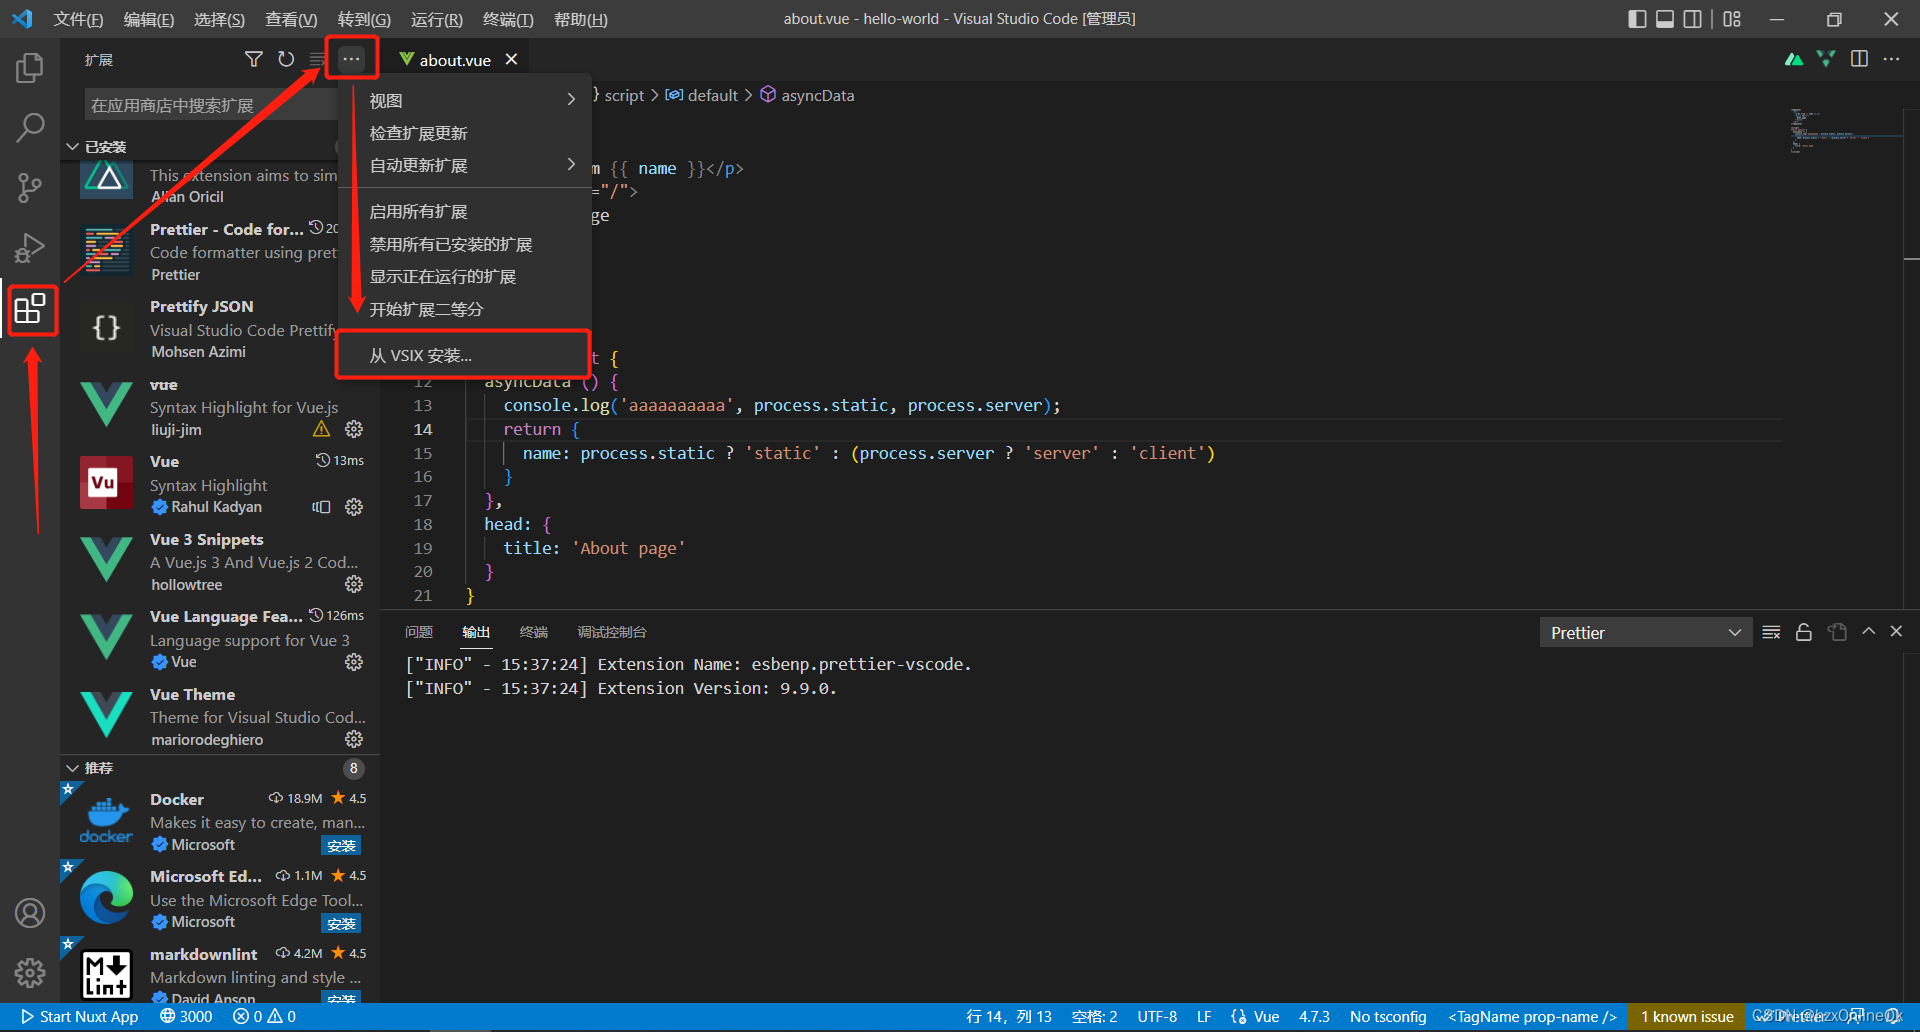Open the Search view in the activity bar
This screenshot has height=1032, width=1920.
30,127
